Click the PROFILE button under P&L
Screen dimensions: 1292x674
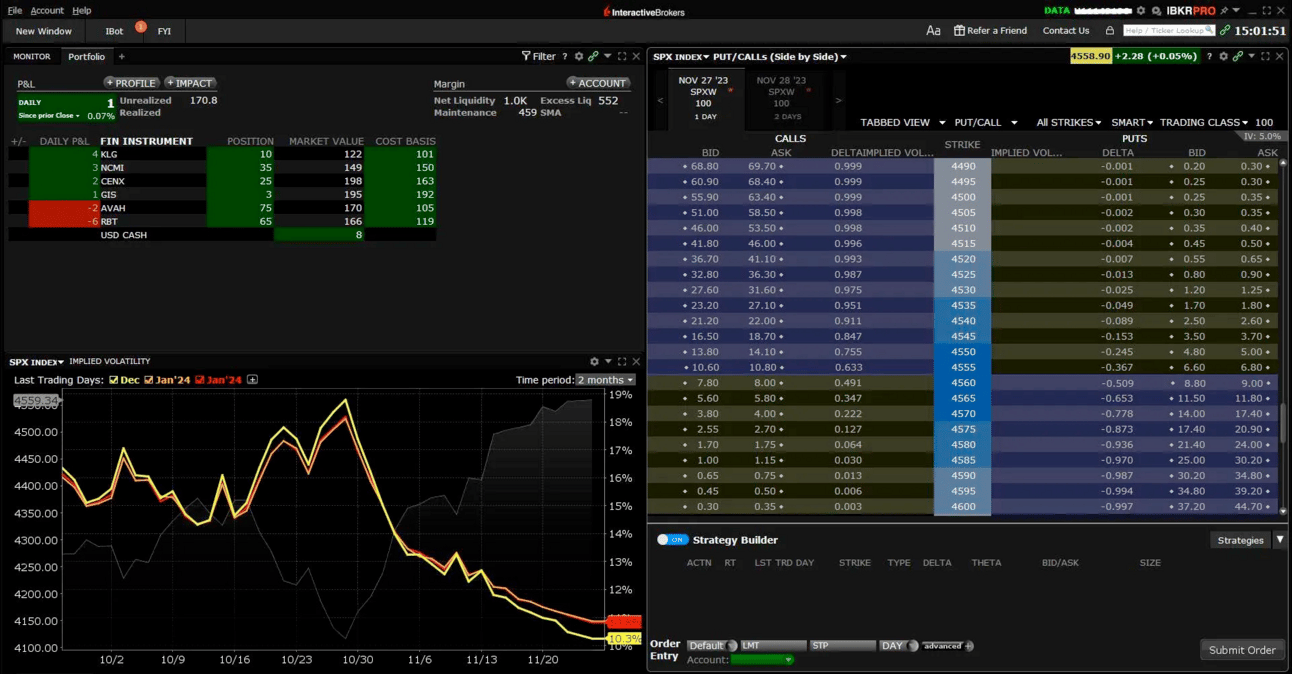point(131,83)
